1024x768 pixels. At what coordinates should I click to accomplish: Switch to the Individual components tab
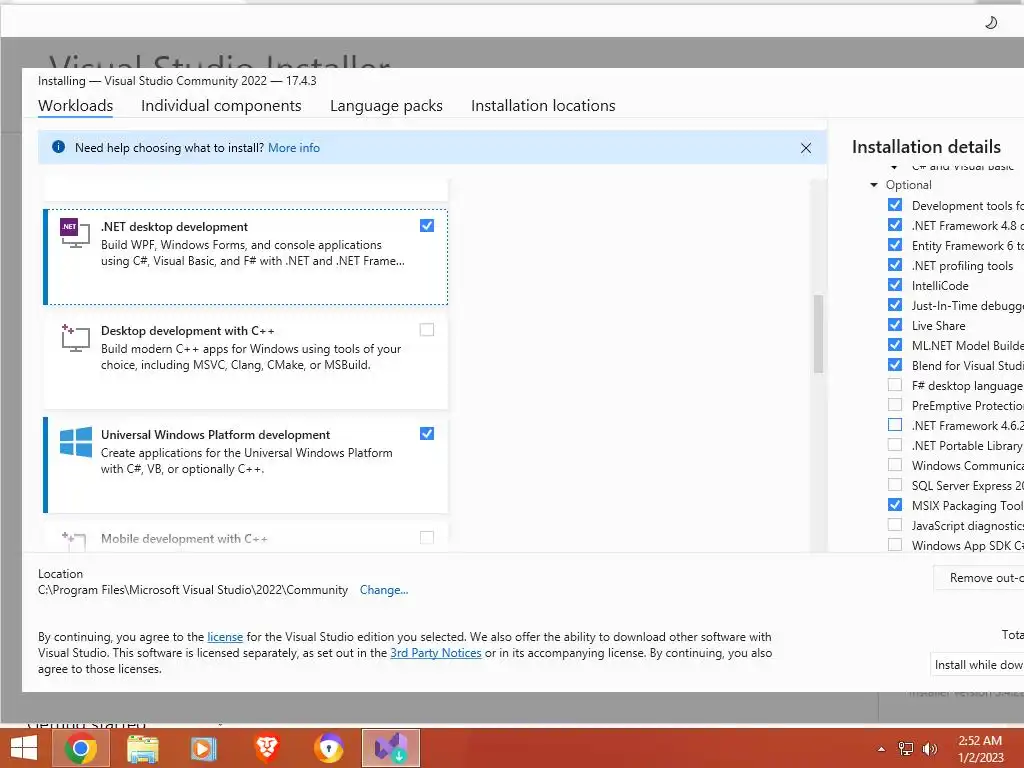[221, 106]
